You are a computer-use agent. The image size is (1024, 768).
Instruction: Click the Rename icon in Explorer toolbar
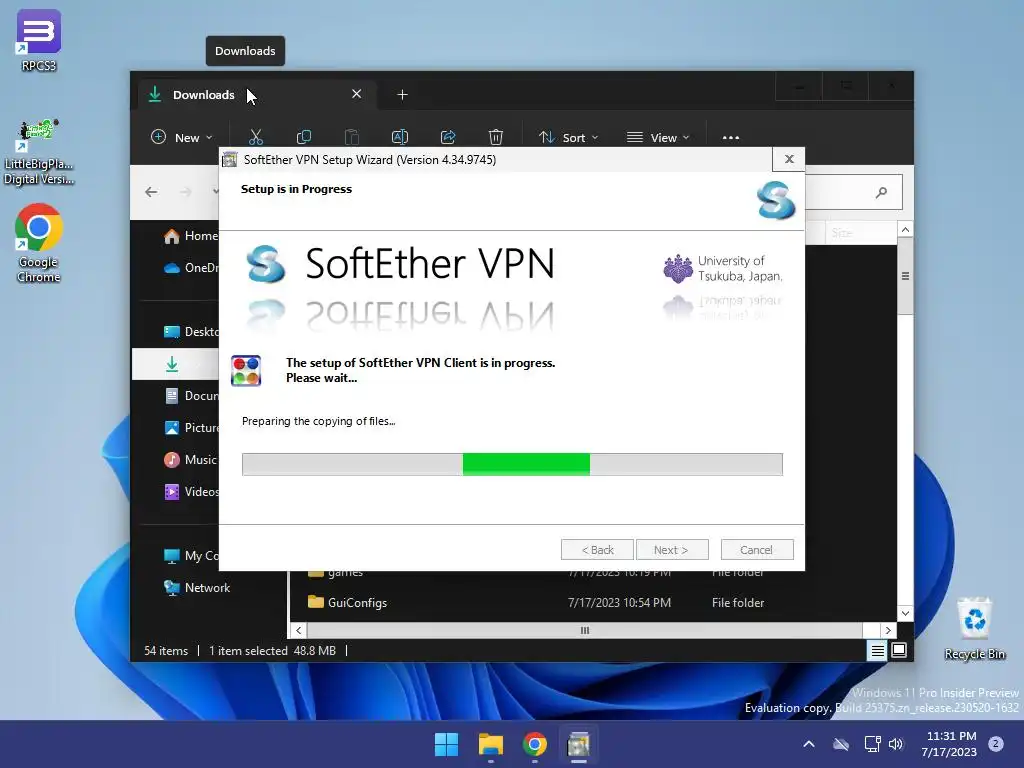point(400,137)
